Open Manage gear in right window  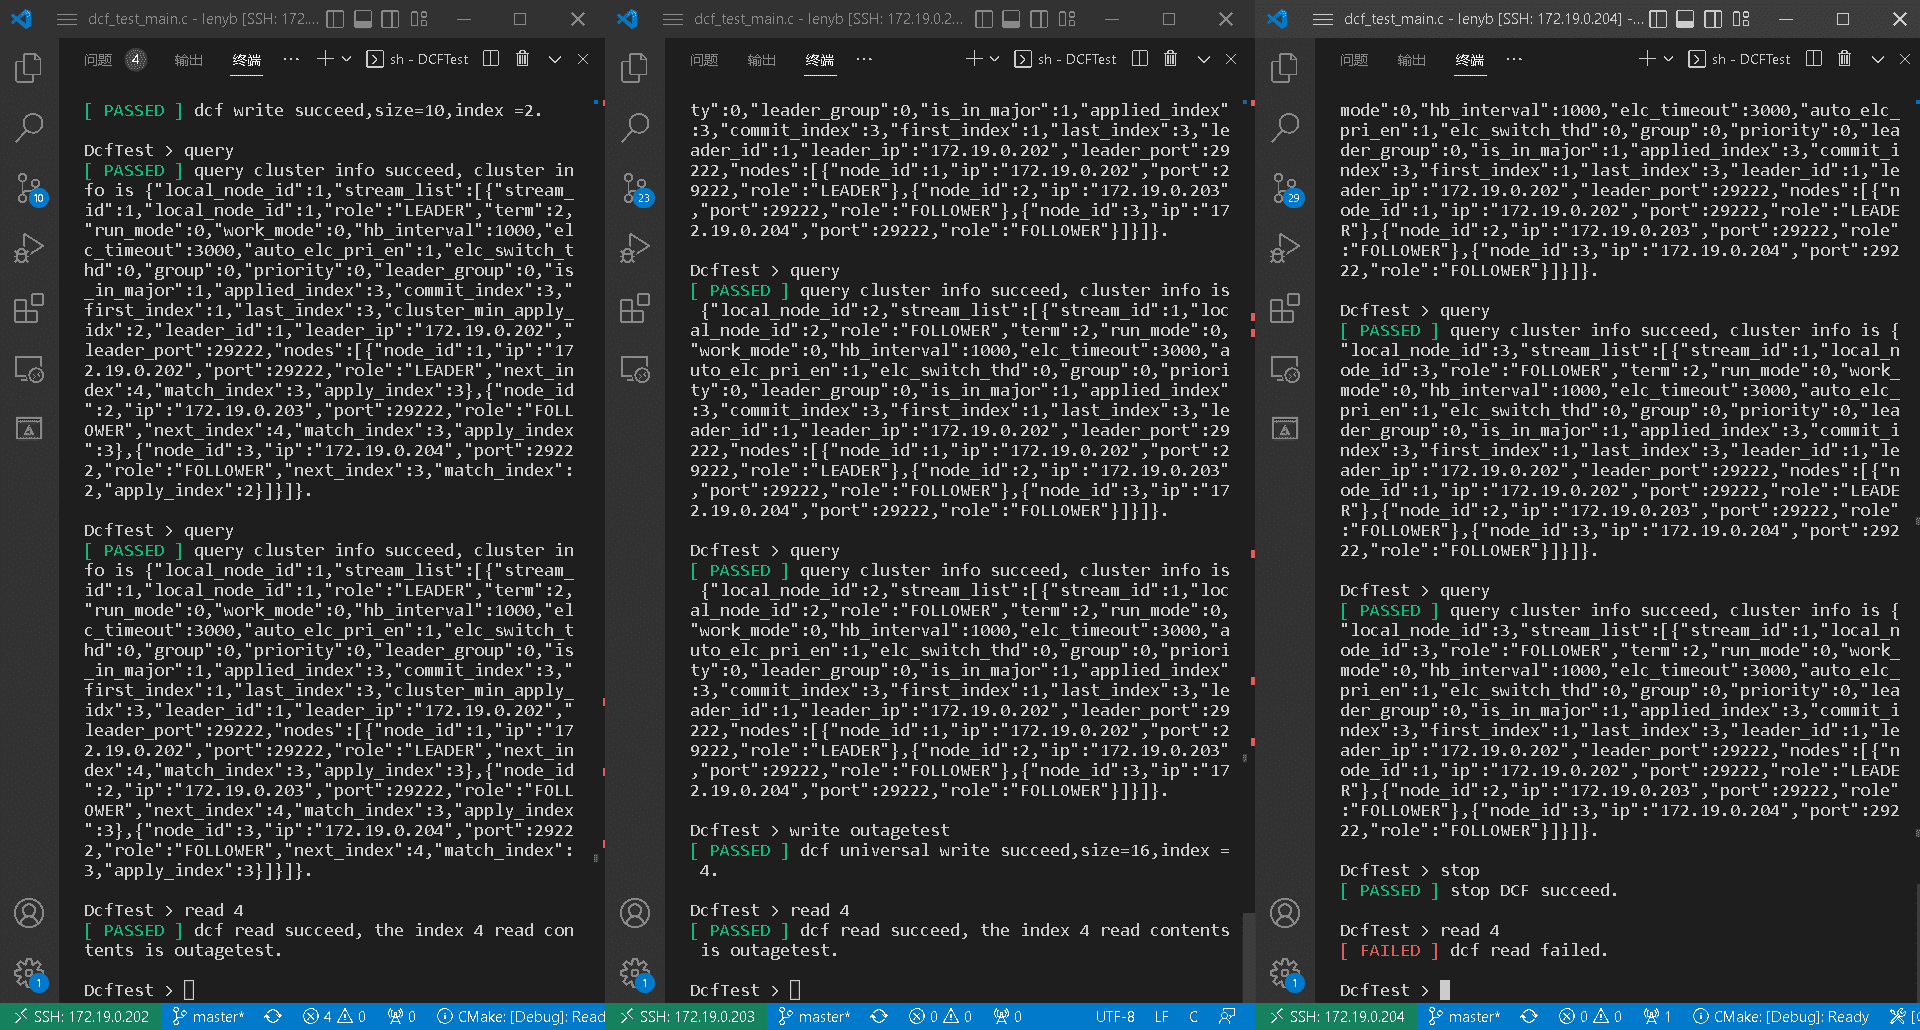point(1285,972)
